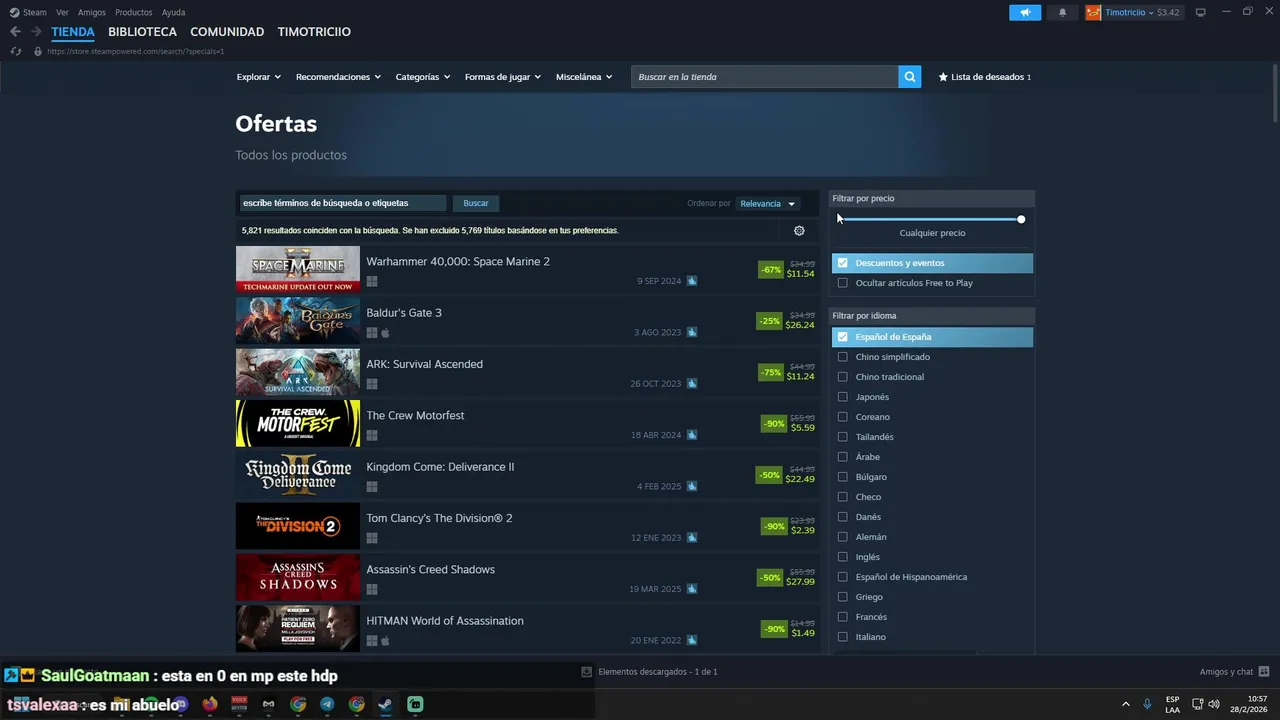This screenshot has height=720, width=1280.
Task: Click the Timotriciio profile avatar
Action: coord(1094,12)
